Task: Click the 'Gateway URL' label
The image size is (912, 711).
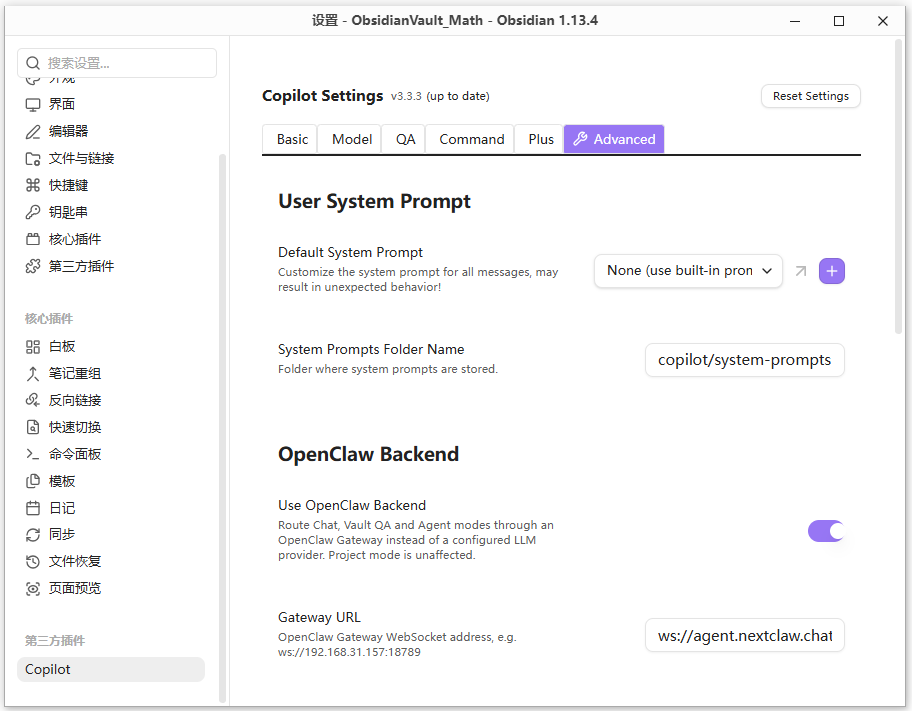Action: tap(319, 617)
